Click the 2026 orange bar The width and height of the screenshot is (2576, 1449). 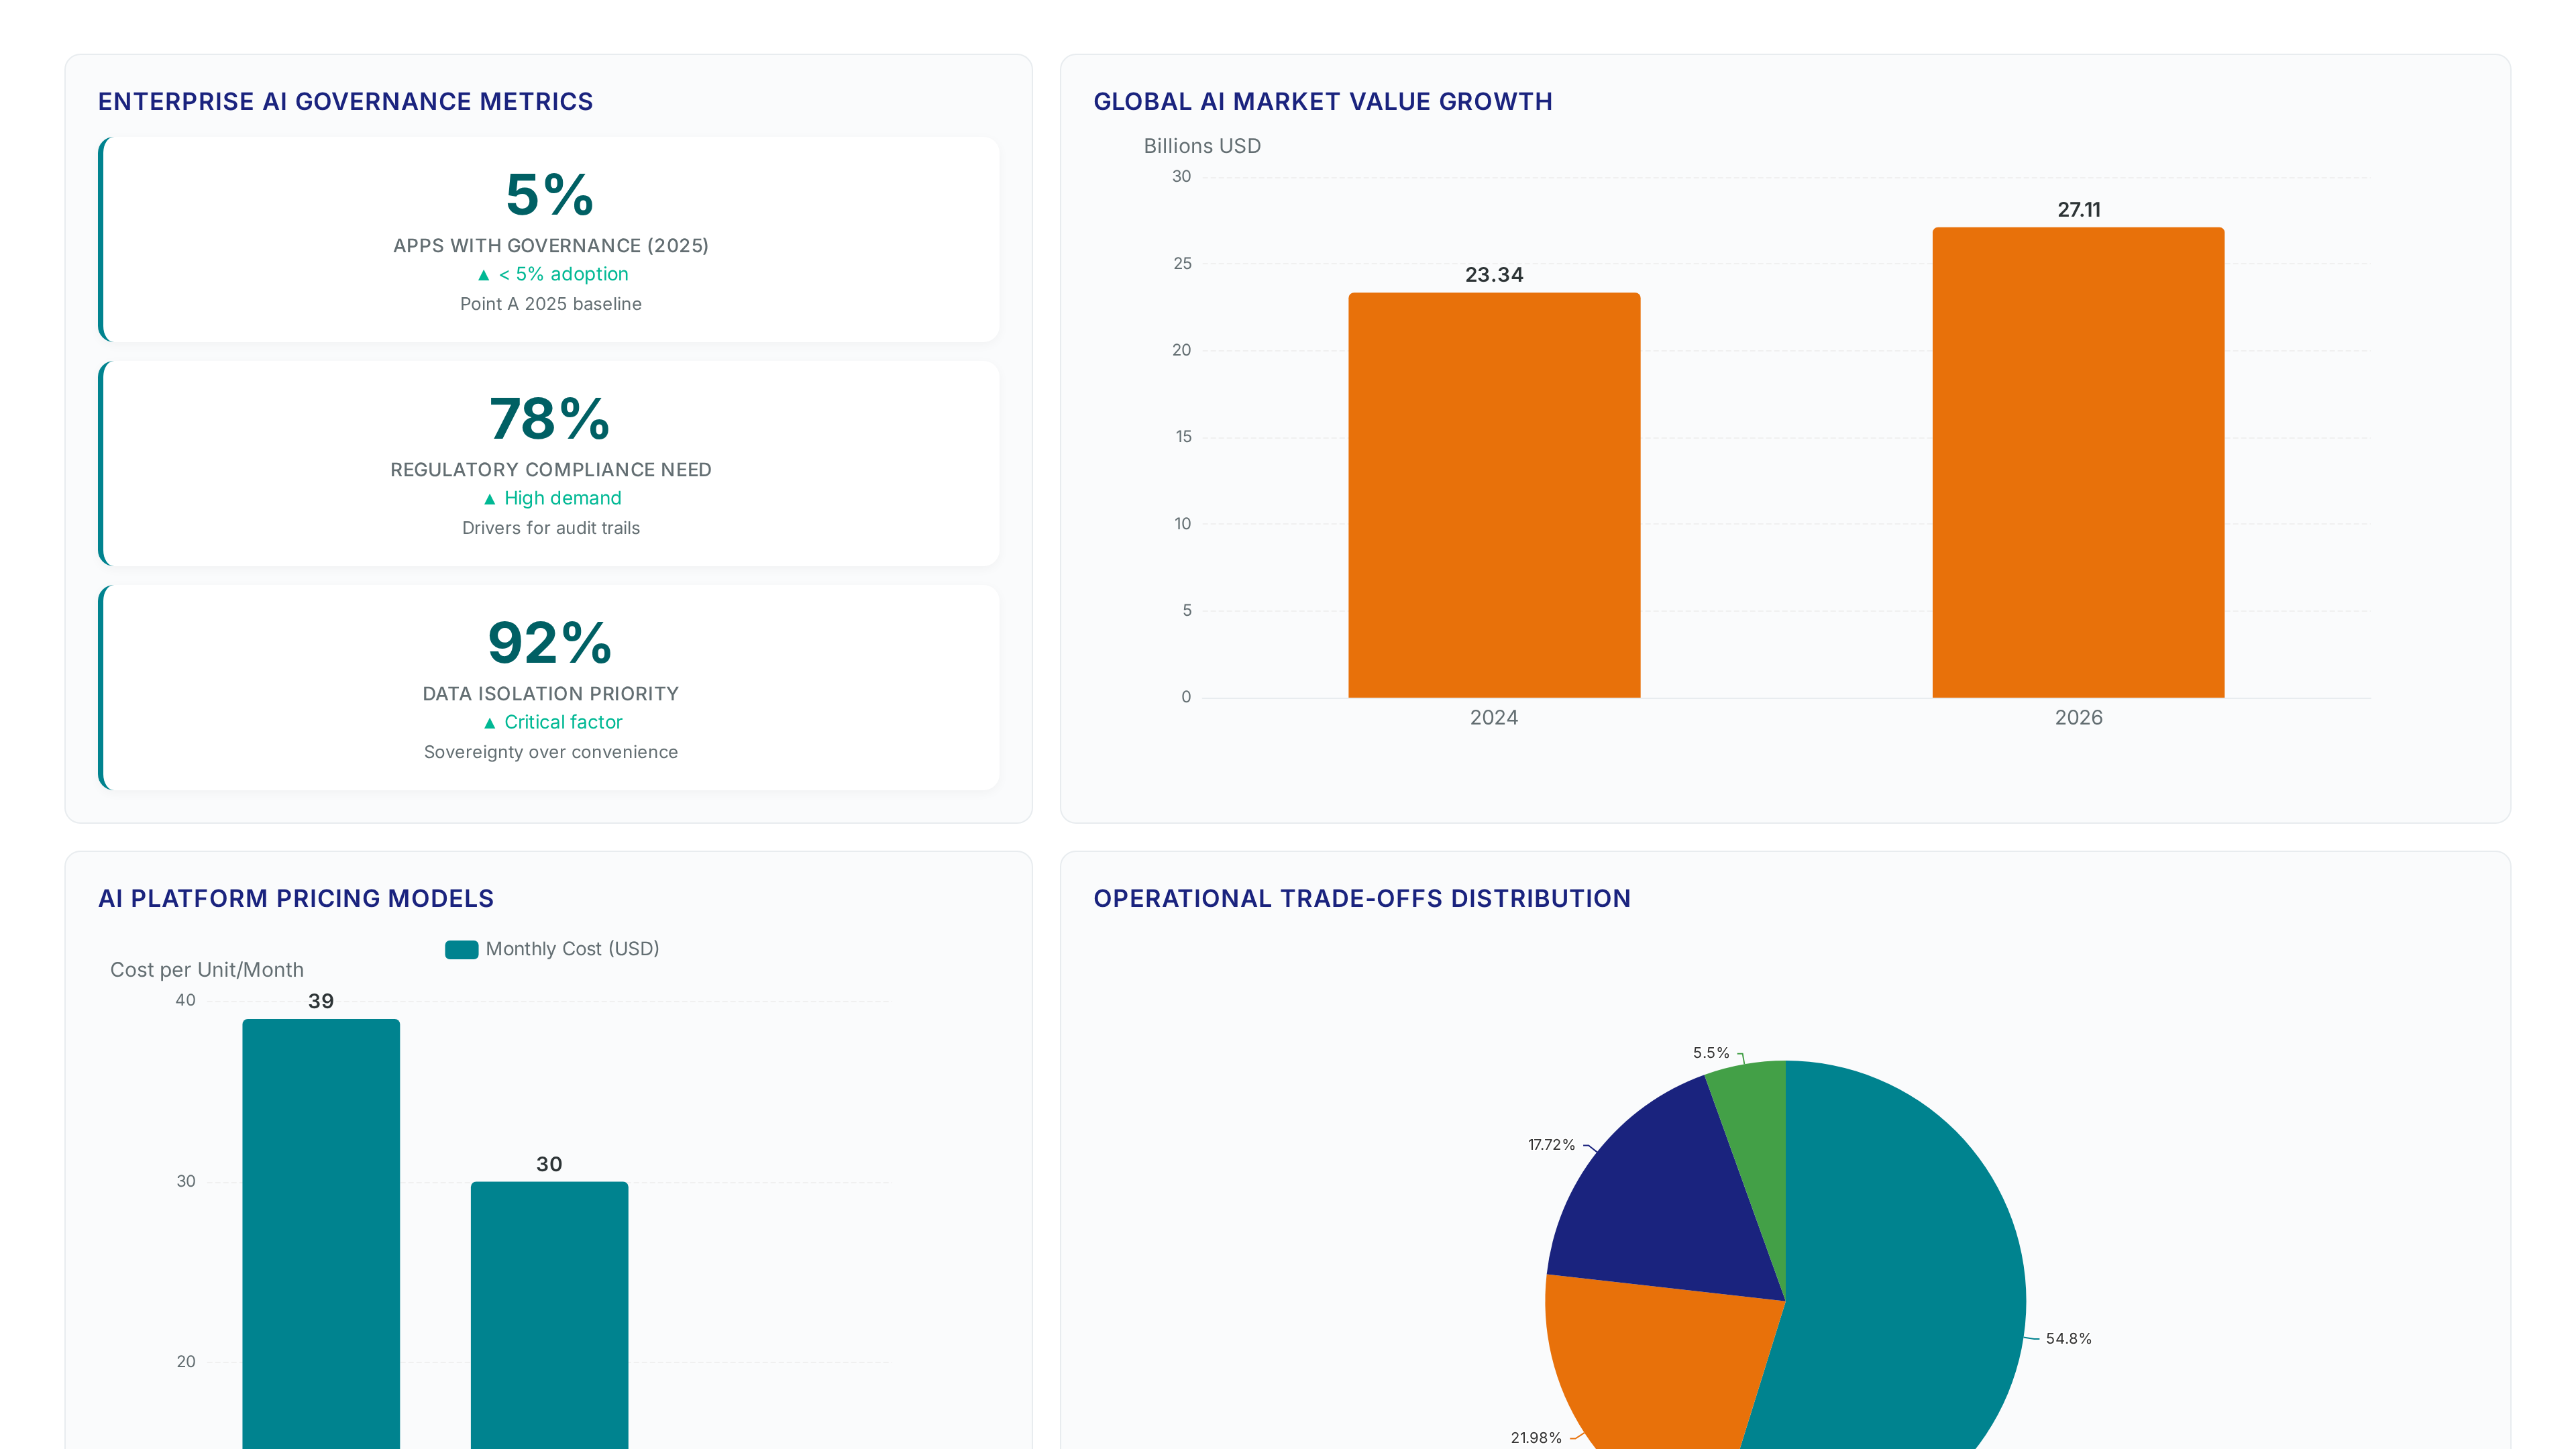pyautogui.click(x=2078, y=462)
